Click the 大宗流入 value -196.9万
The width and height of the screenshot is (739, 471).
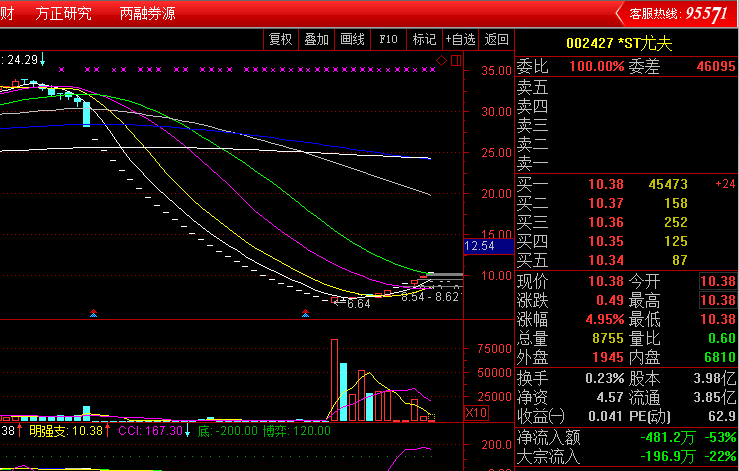pos(668,457)
